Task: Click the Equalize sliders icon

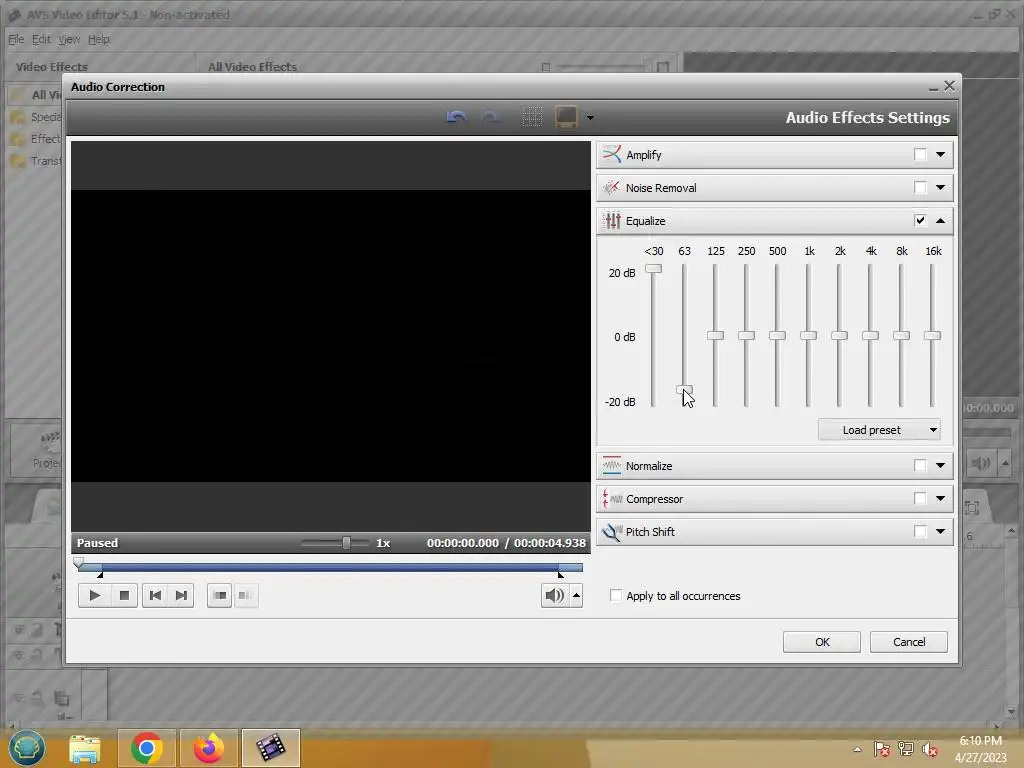Action: coord(611,221)
